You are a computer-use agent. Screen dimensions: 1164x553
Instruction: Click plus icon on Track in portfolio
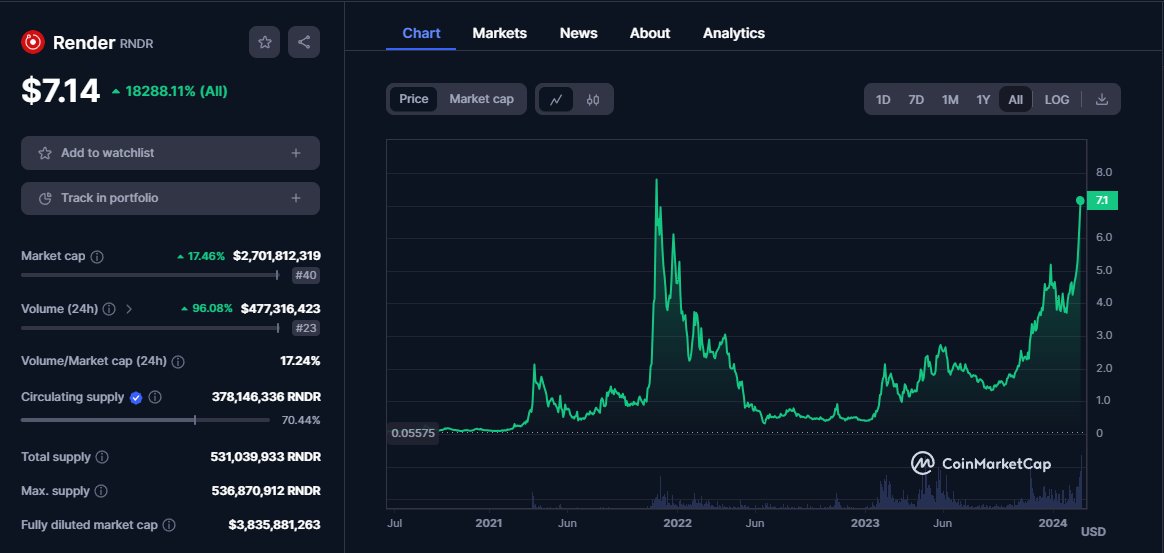pyautogui.click(x=295, y=198)
